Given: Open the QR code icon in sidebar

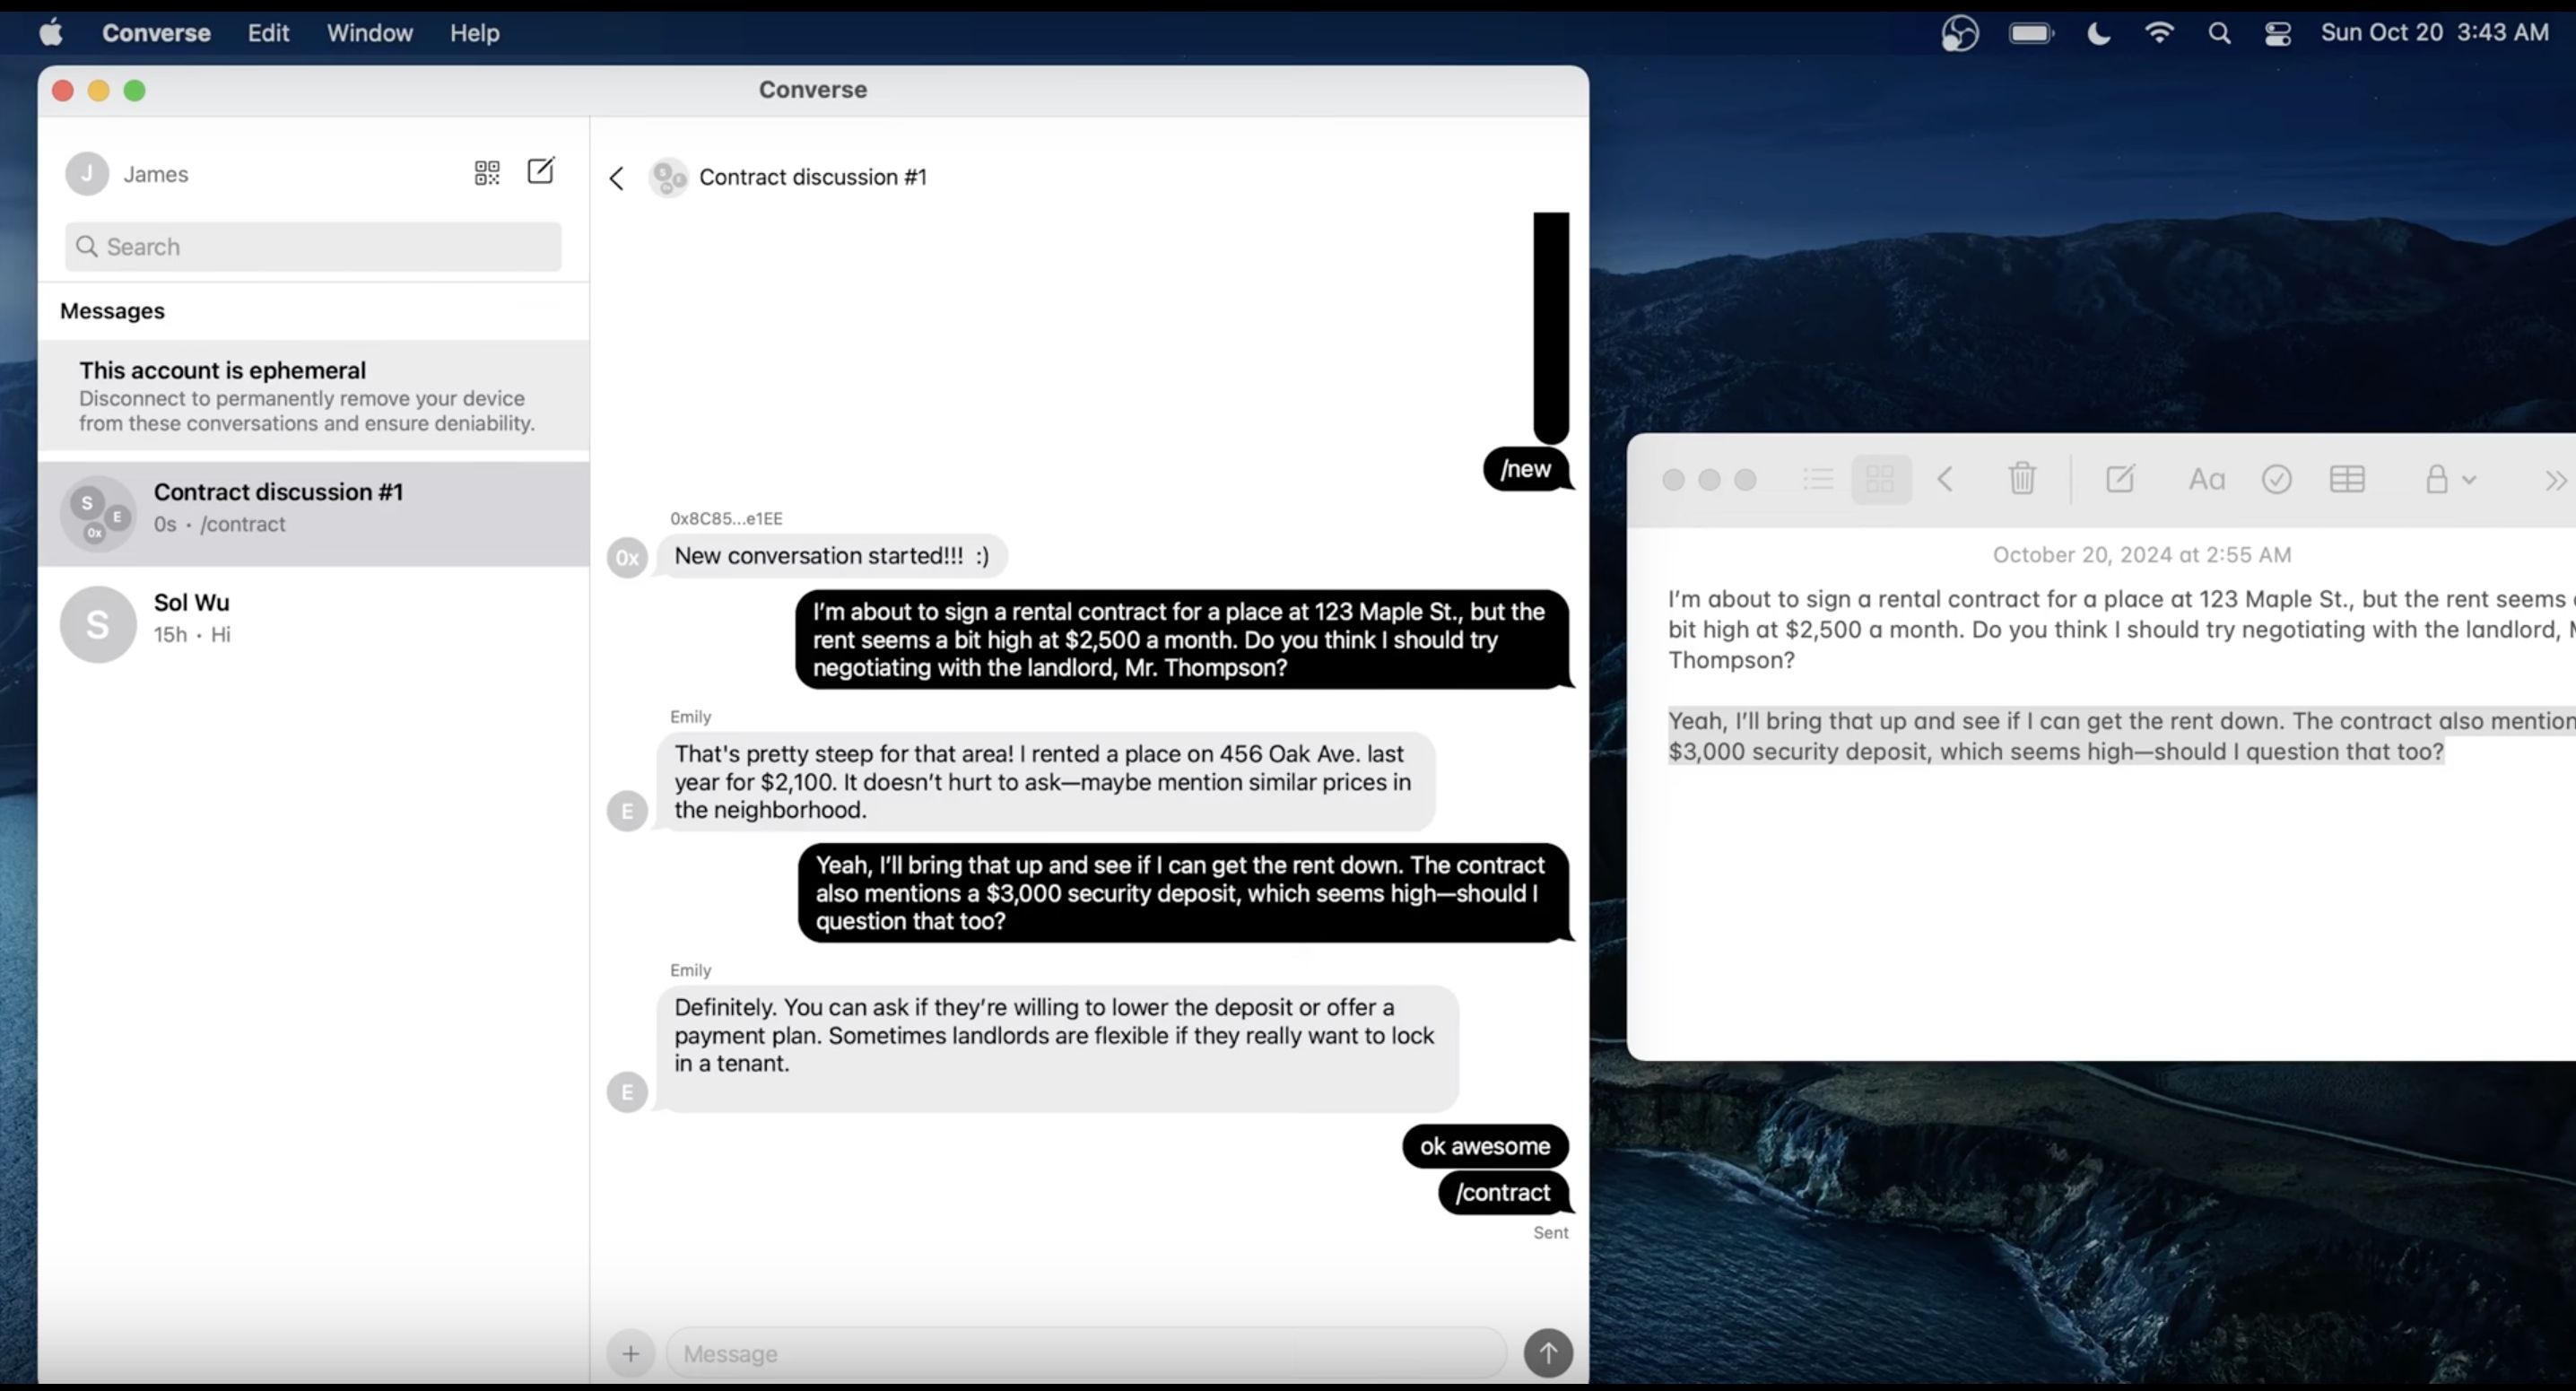Looking at the screenshot, I should point(486,171).
